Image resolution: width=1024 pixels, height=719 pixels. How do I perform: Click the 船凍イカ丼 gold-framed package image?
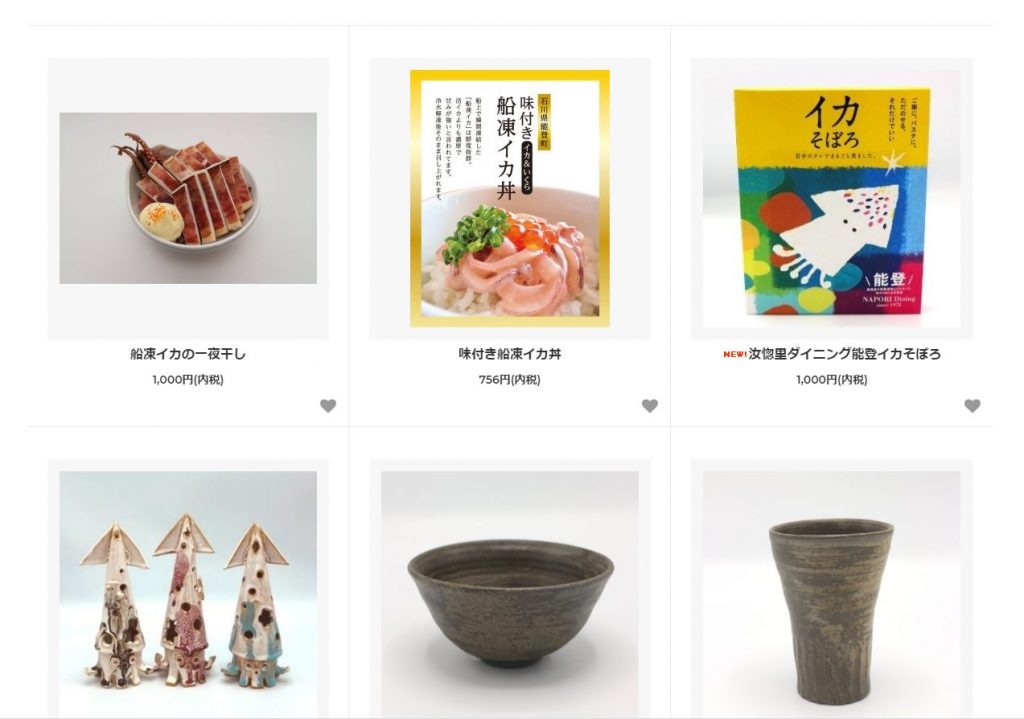coord(510,198)
